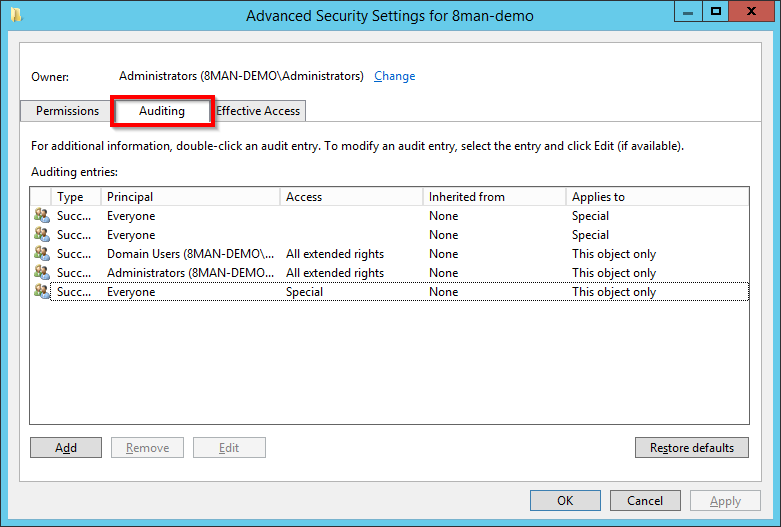Click the Inherited from column header
The image size is (781, 527).
[493, 197]
